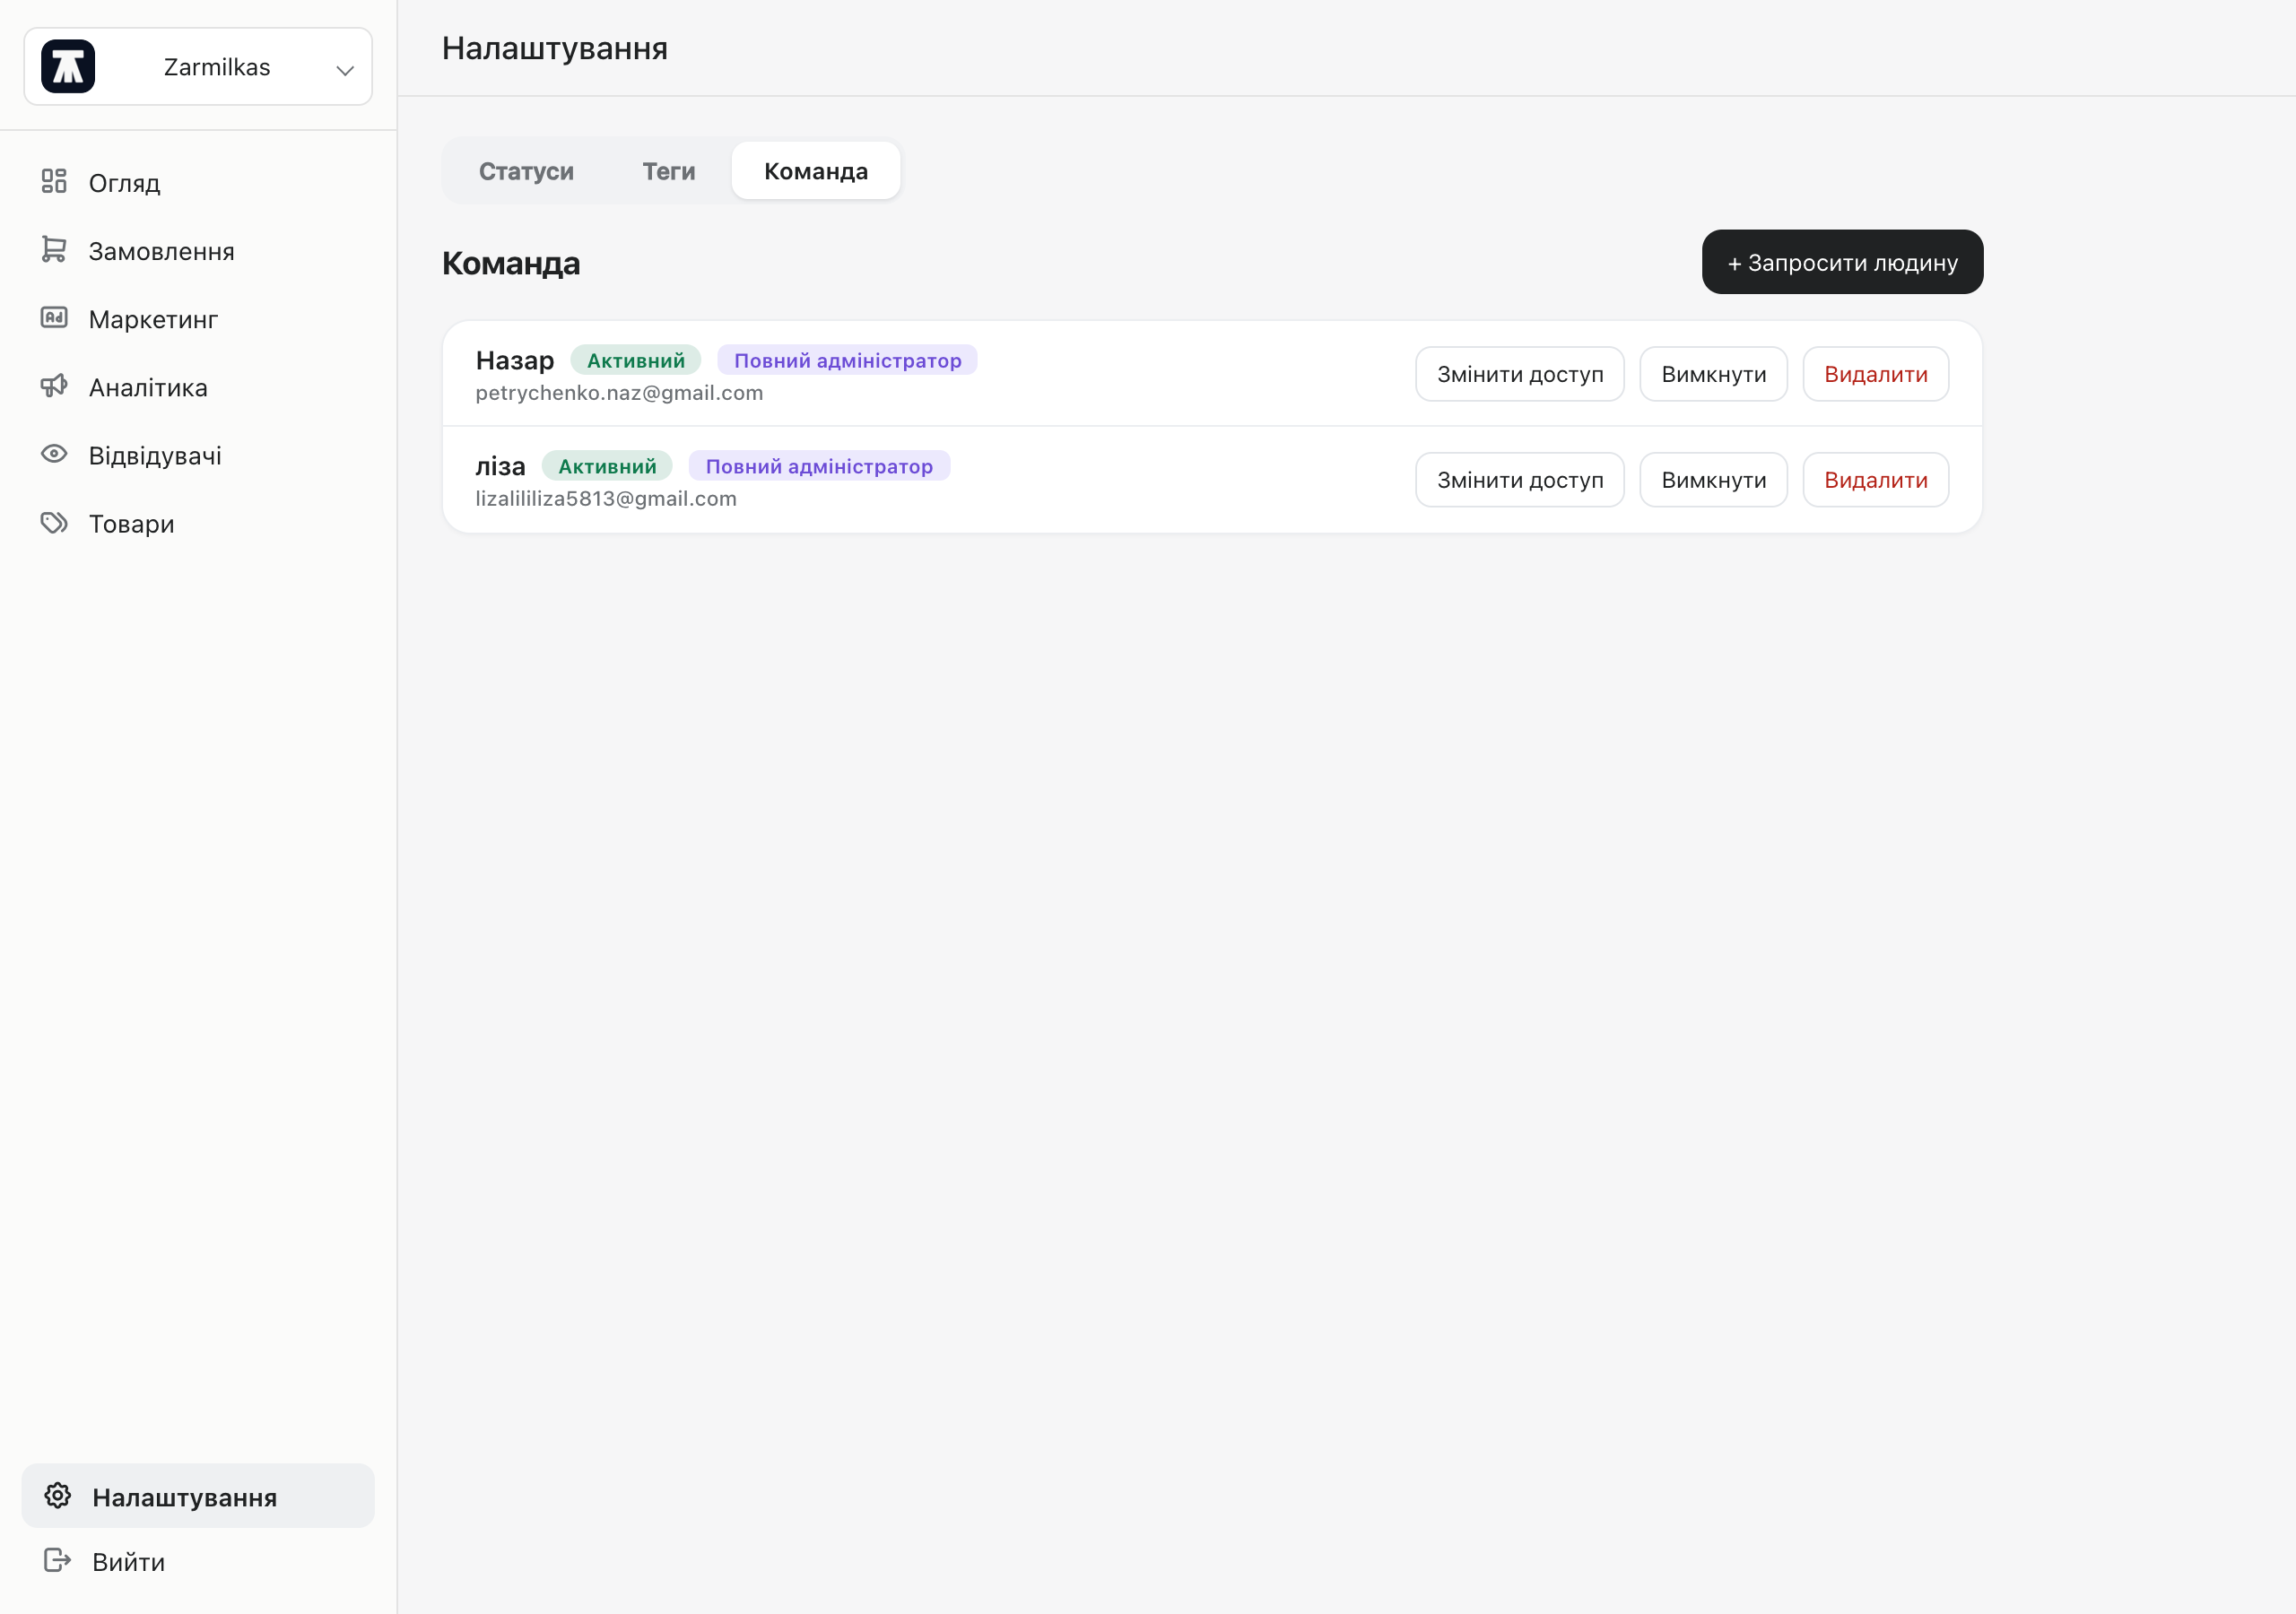Image resolution: width=2296 pixels, height=1614 pixels.
Task: Click the Налаштування page title
Action: click(x=555, y=48)
